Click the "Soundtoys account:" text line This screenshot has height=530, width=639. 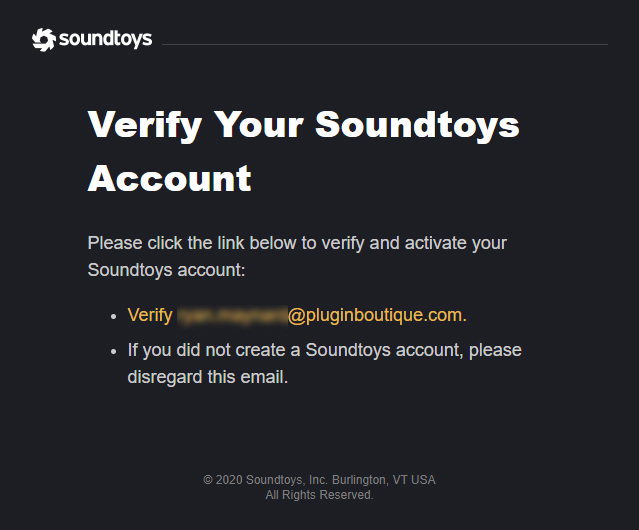tap(166, 270)
